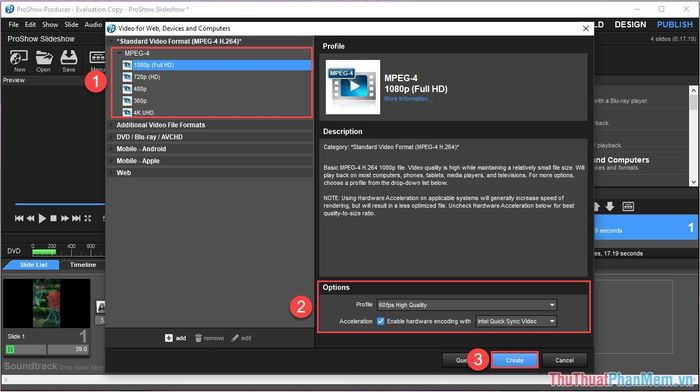Screen dimensions: 700x392
Task: Click the Menus toolbar icon in ProShow window
Action: (x=97, y=58)
